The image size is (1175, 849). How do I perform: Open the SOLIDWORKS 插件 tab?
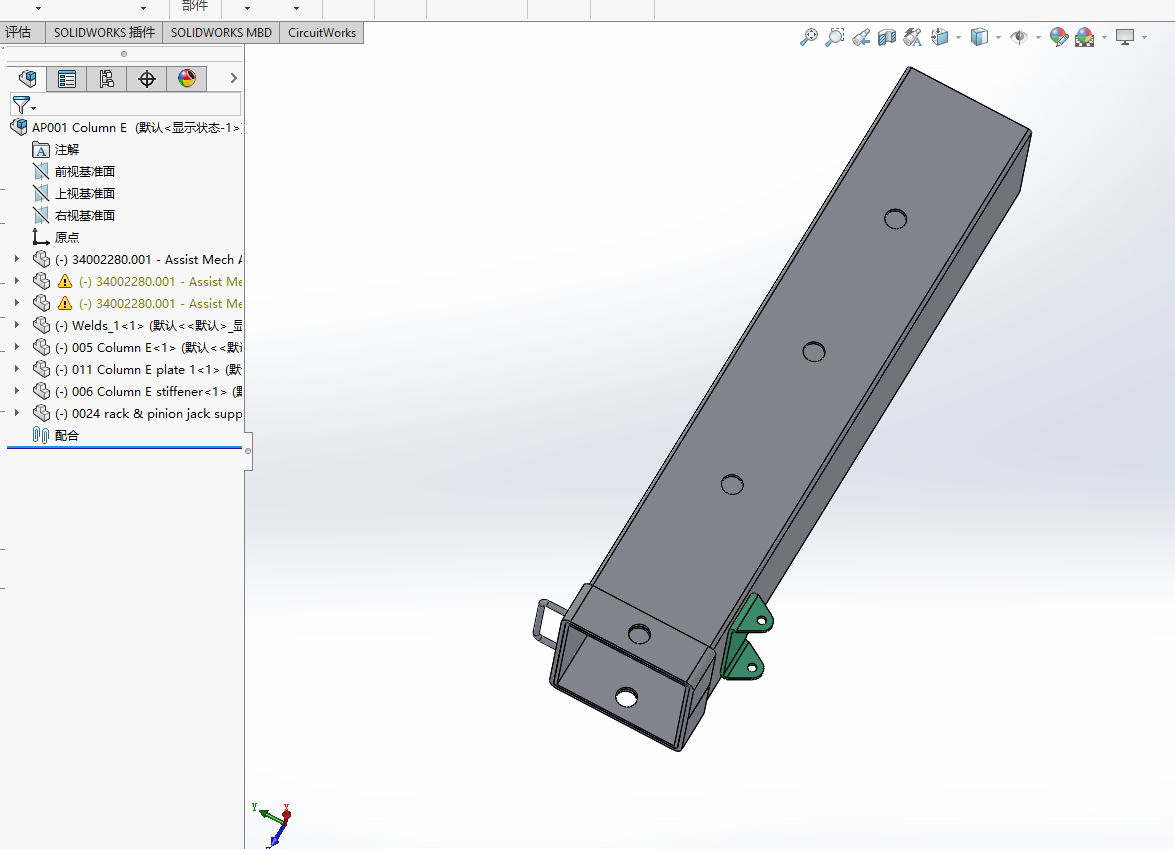(x=104, y=33)
